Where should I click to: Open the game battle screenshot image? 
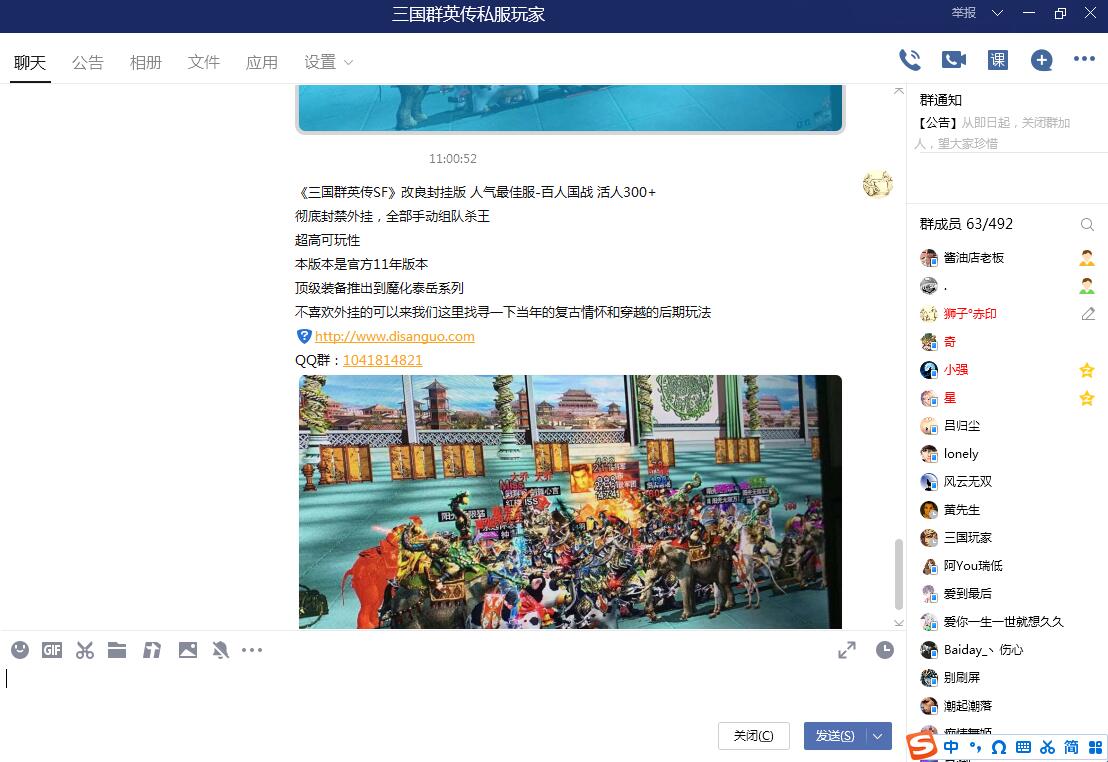(570, 502)
